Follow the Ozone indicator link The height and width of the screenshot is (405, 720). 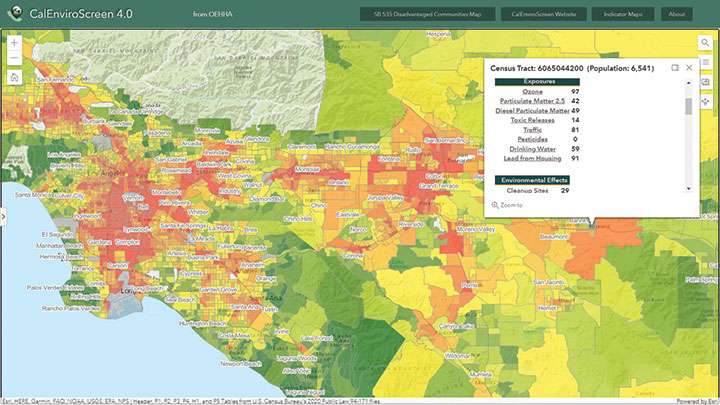click(x=533, y=91)
